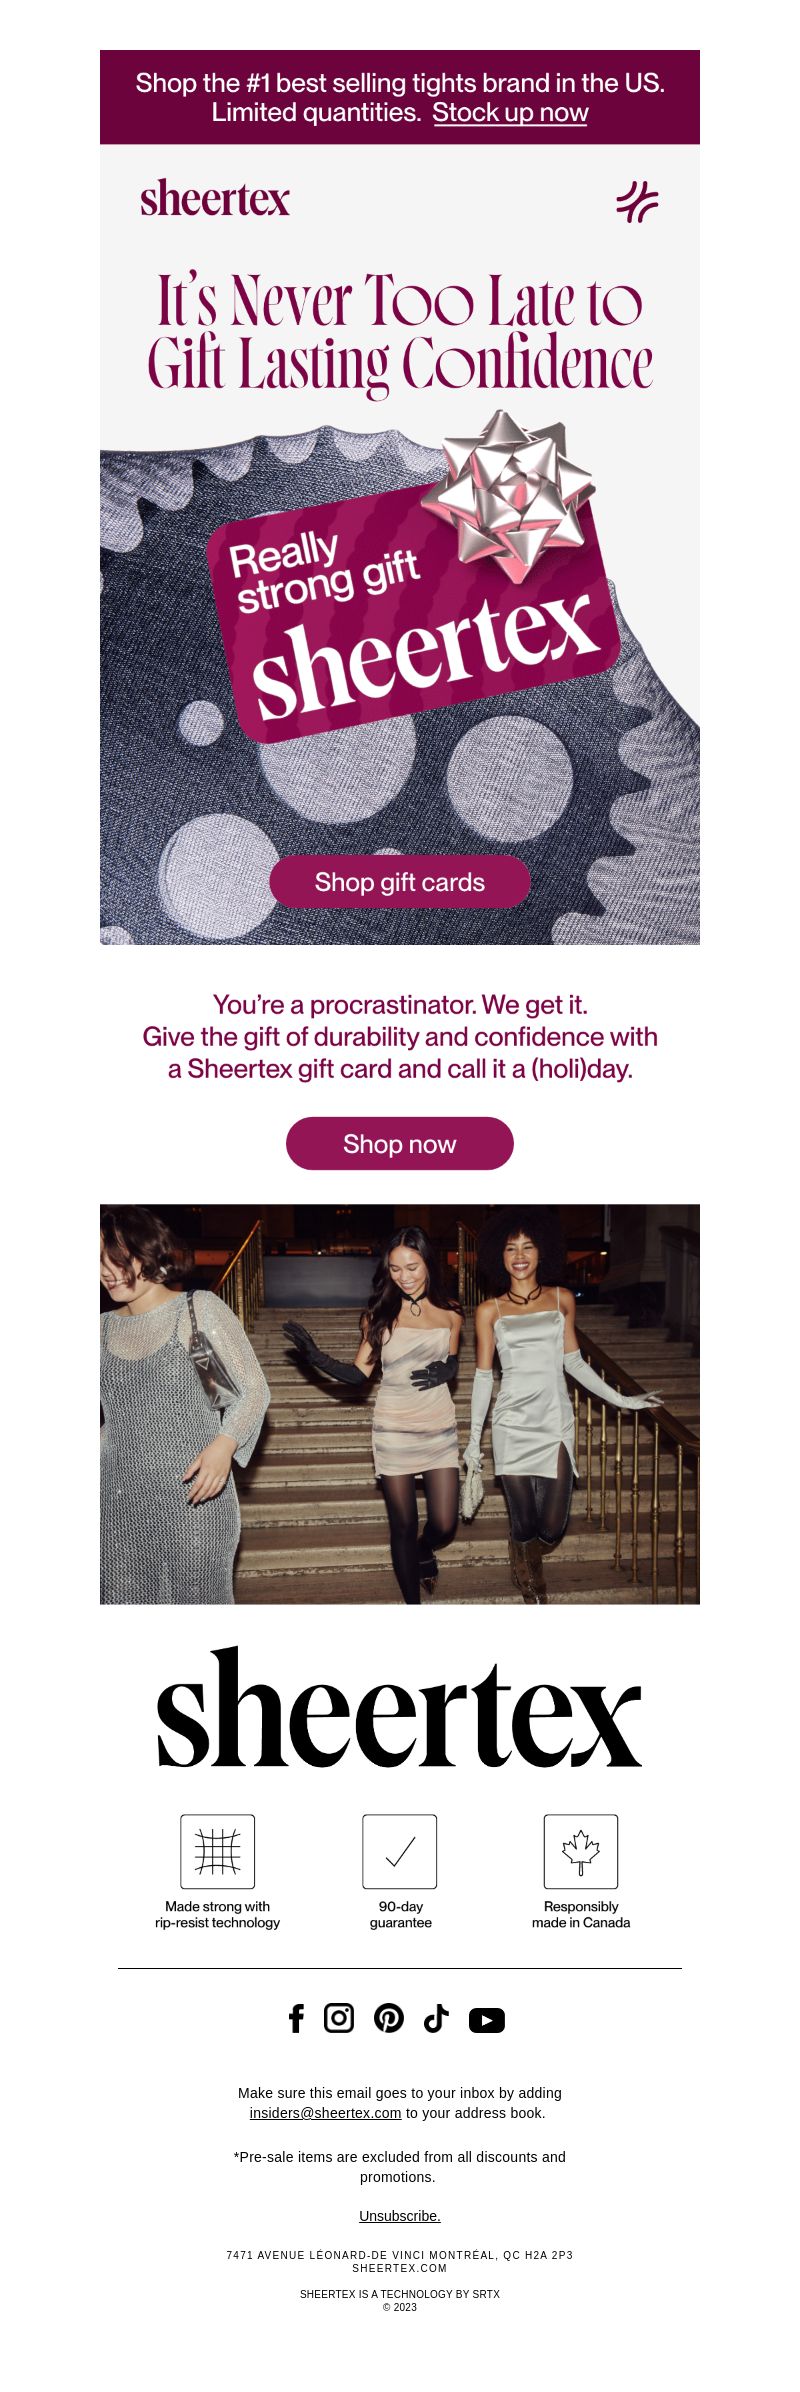The image size is (800, 2392).
Task: Open the SHEERTEX.COM footer link
Action: point(400,2268)
